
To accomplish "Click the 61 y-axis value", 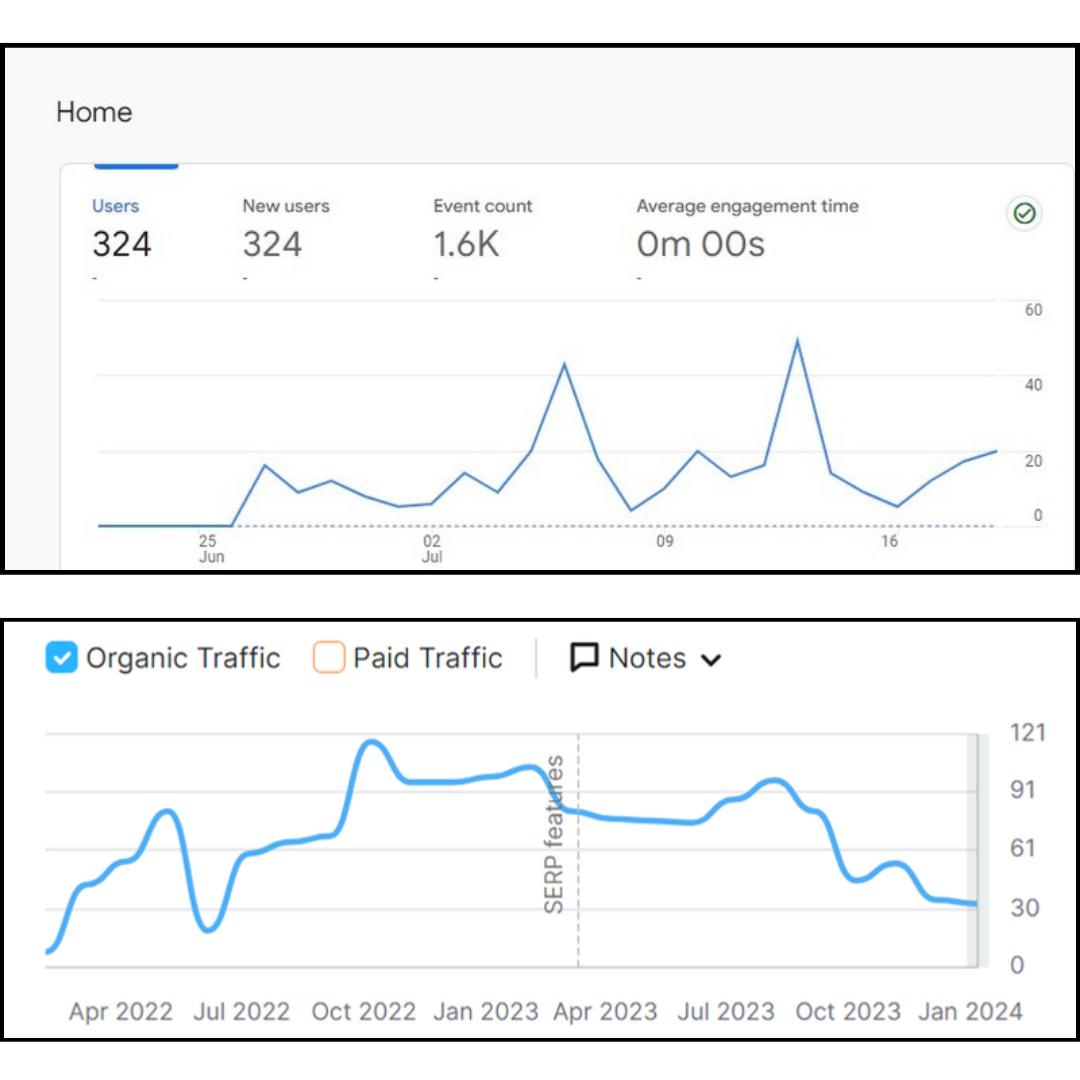I will pos(1023,847).
